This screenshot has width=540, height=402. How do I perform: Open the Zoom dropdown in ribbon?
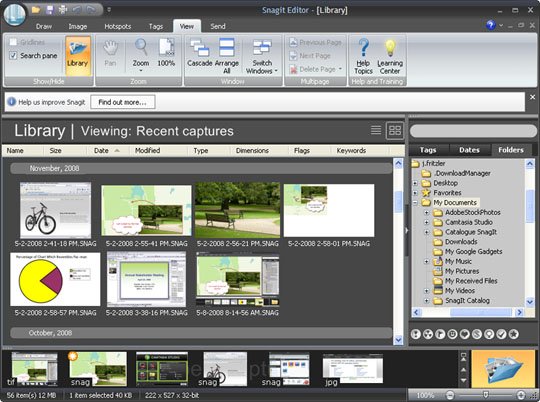[x=141, y=55]
